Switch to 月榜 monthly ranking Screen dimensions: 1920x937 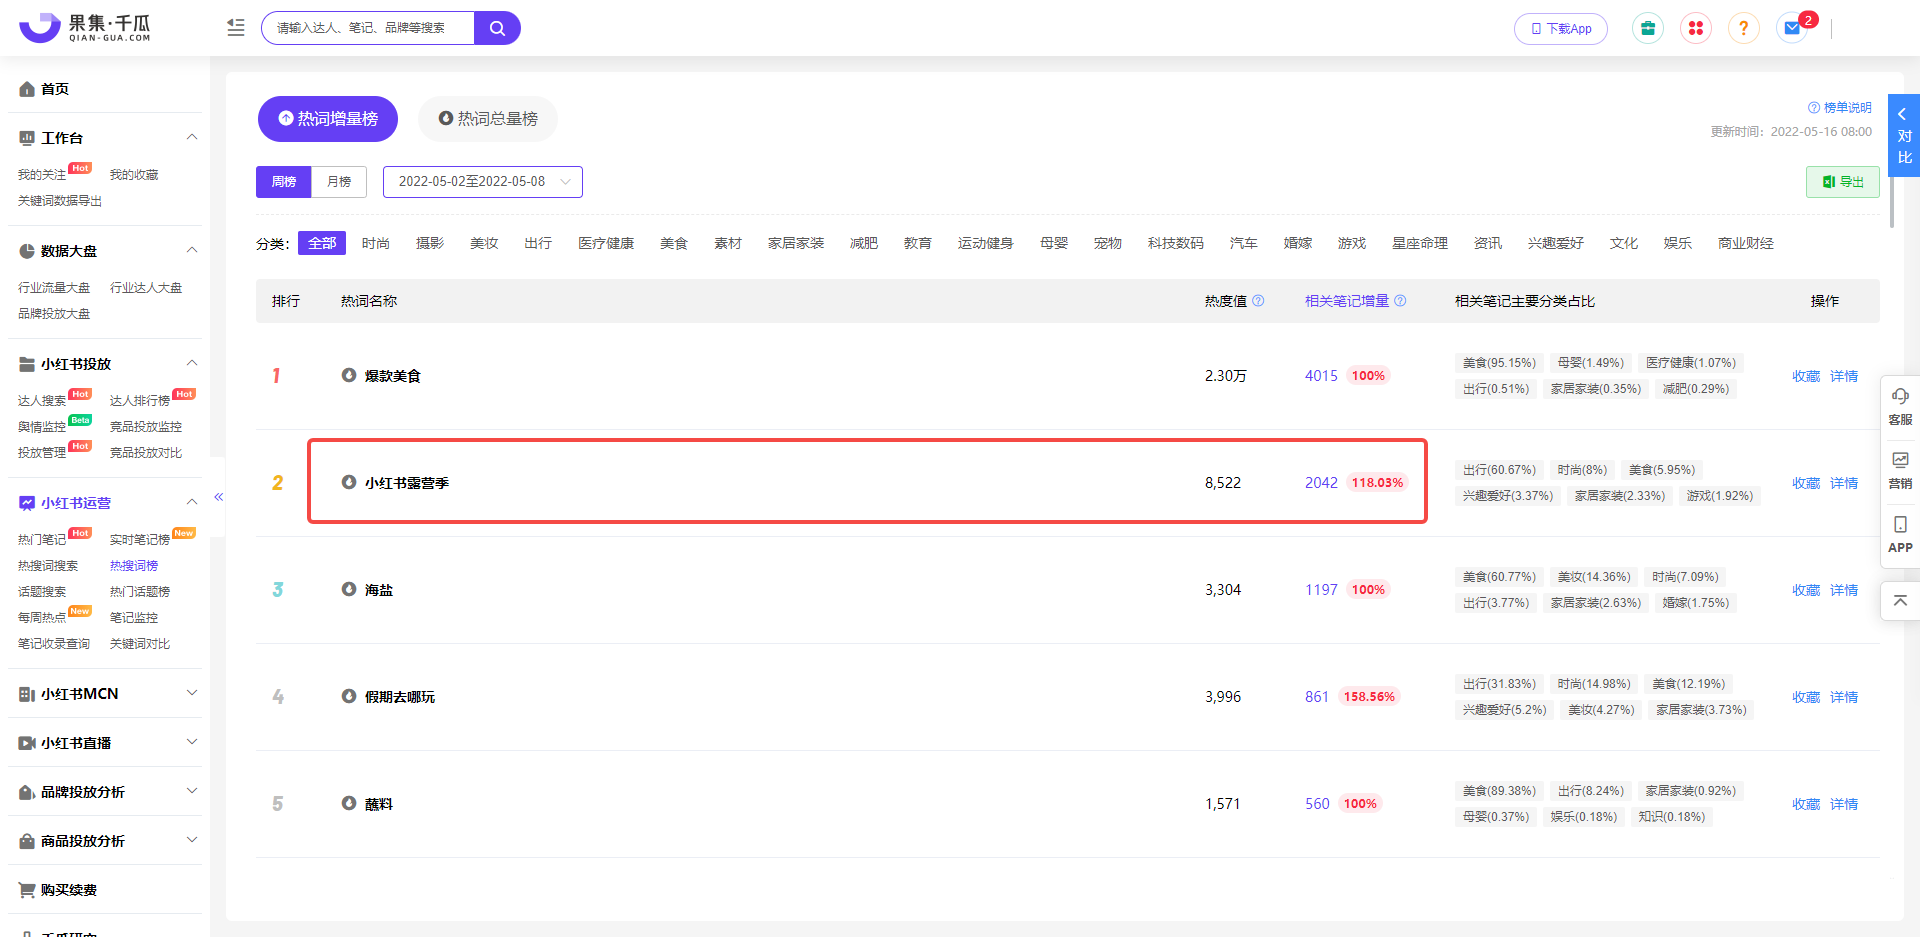tap(339, 182)
